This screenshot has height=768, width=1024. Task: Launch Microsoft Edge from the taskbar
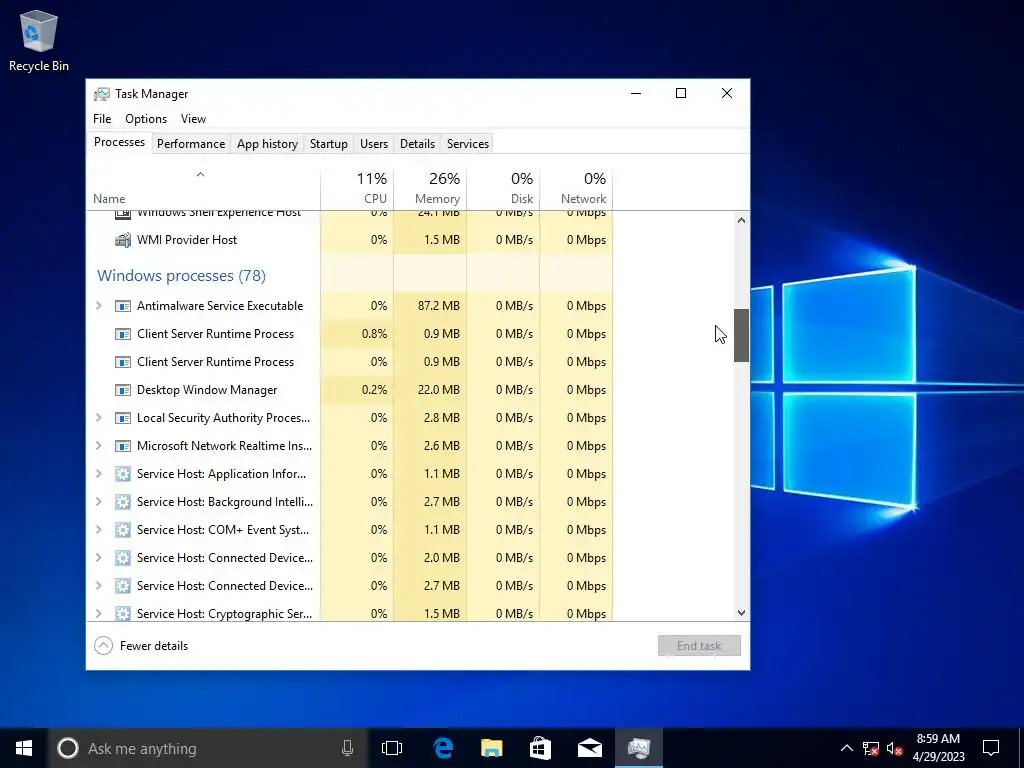tap(443, 748)
